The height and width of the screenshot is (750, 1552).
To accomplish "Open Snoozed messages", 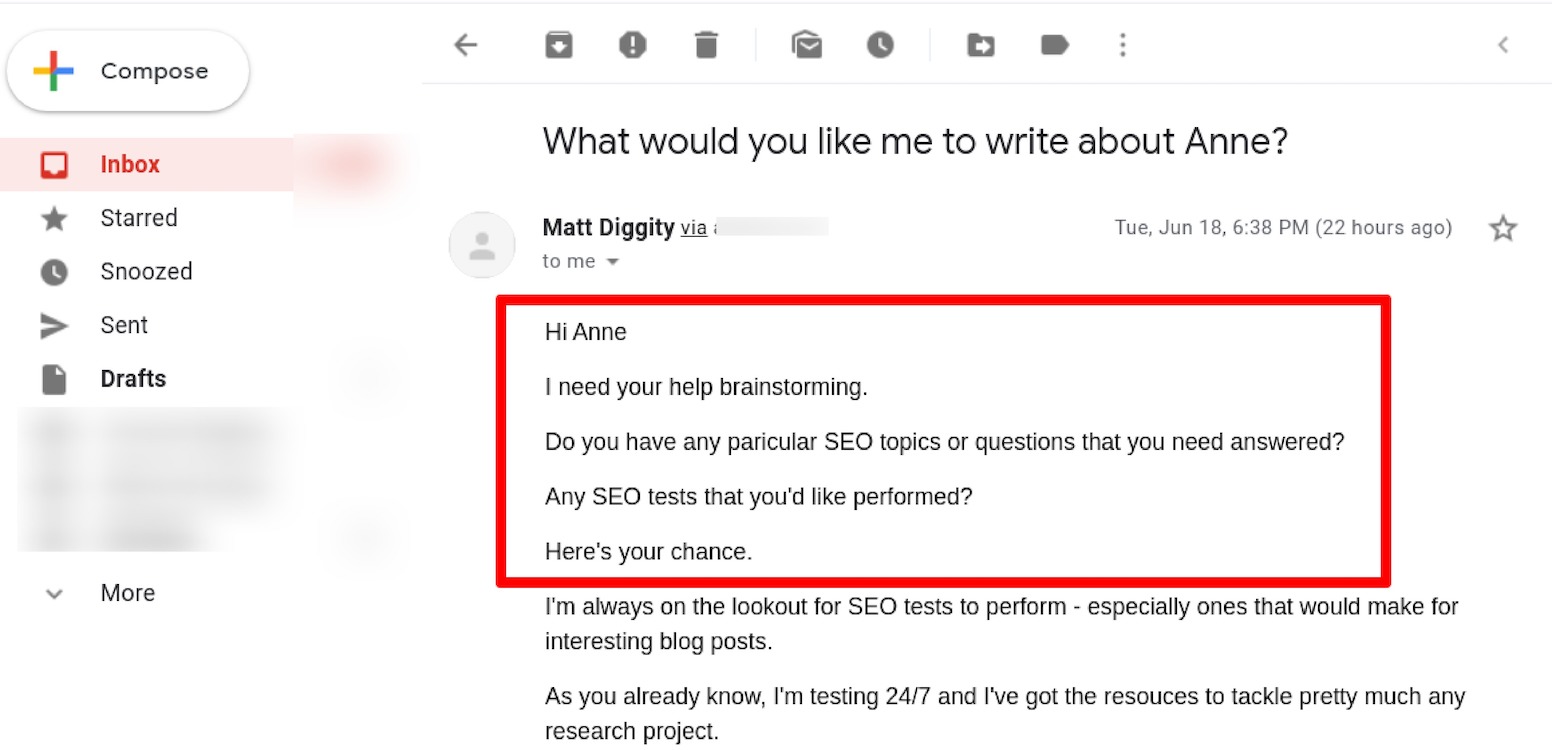I will click(x=146, y=271).
